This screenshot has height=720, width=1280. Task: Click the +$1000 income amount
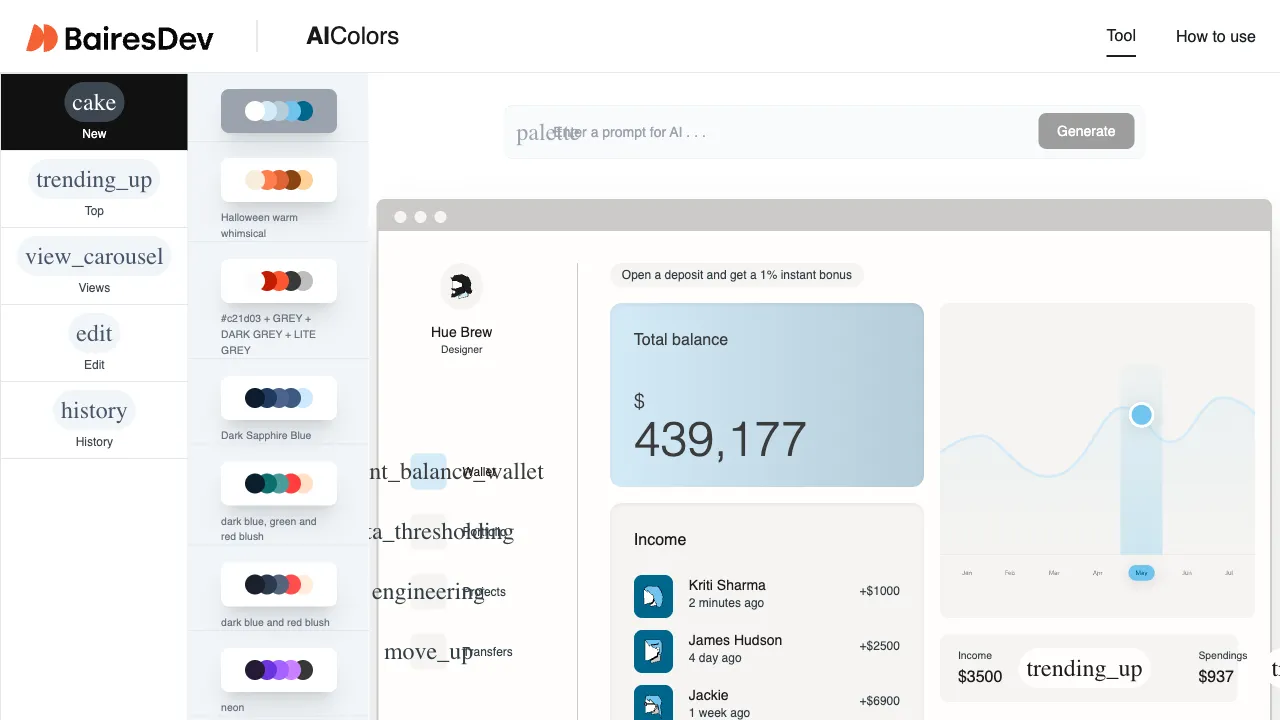tap(879, 591)
